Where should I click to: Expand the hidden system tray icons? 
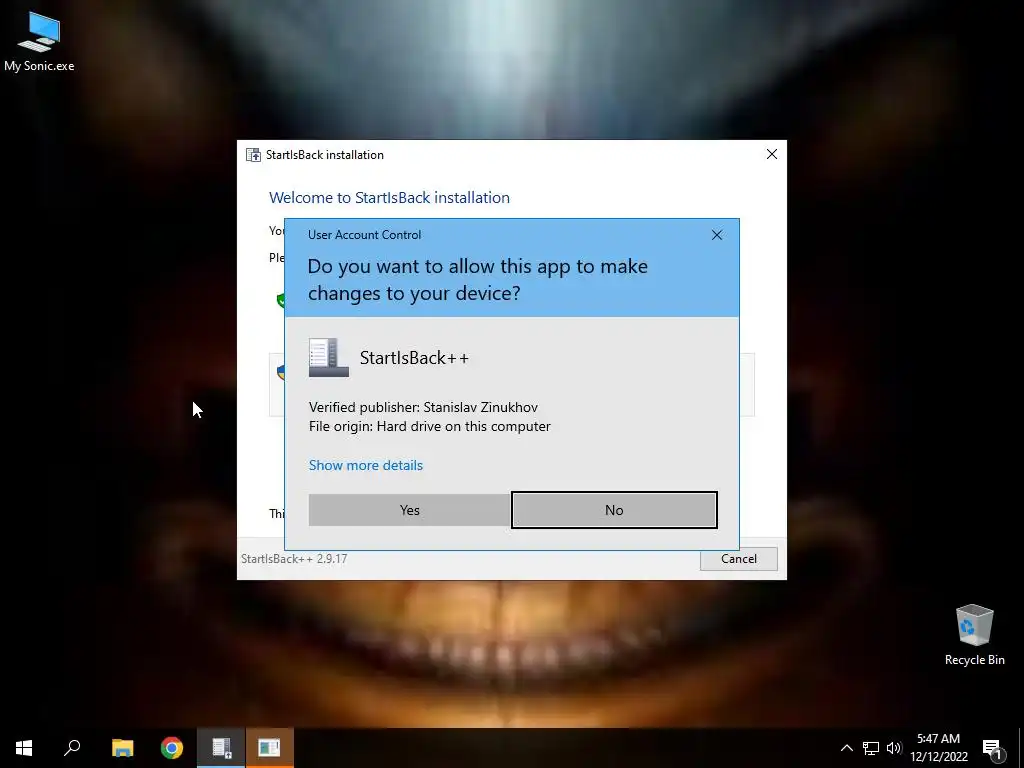click(846, 748)
